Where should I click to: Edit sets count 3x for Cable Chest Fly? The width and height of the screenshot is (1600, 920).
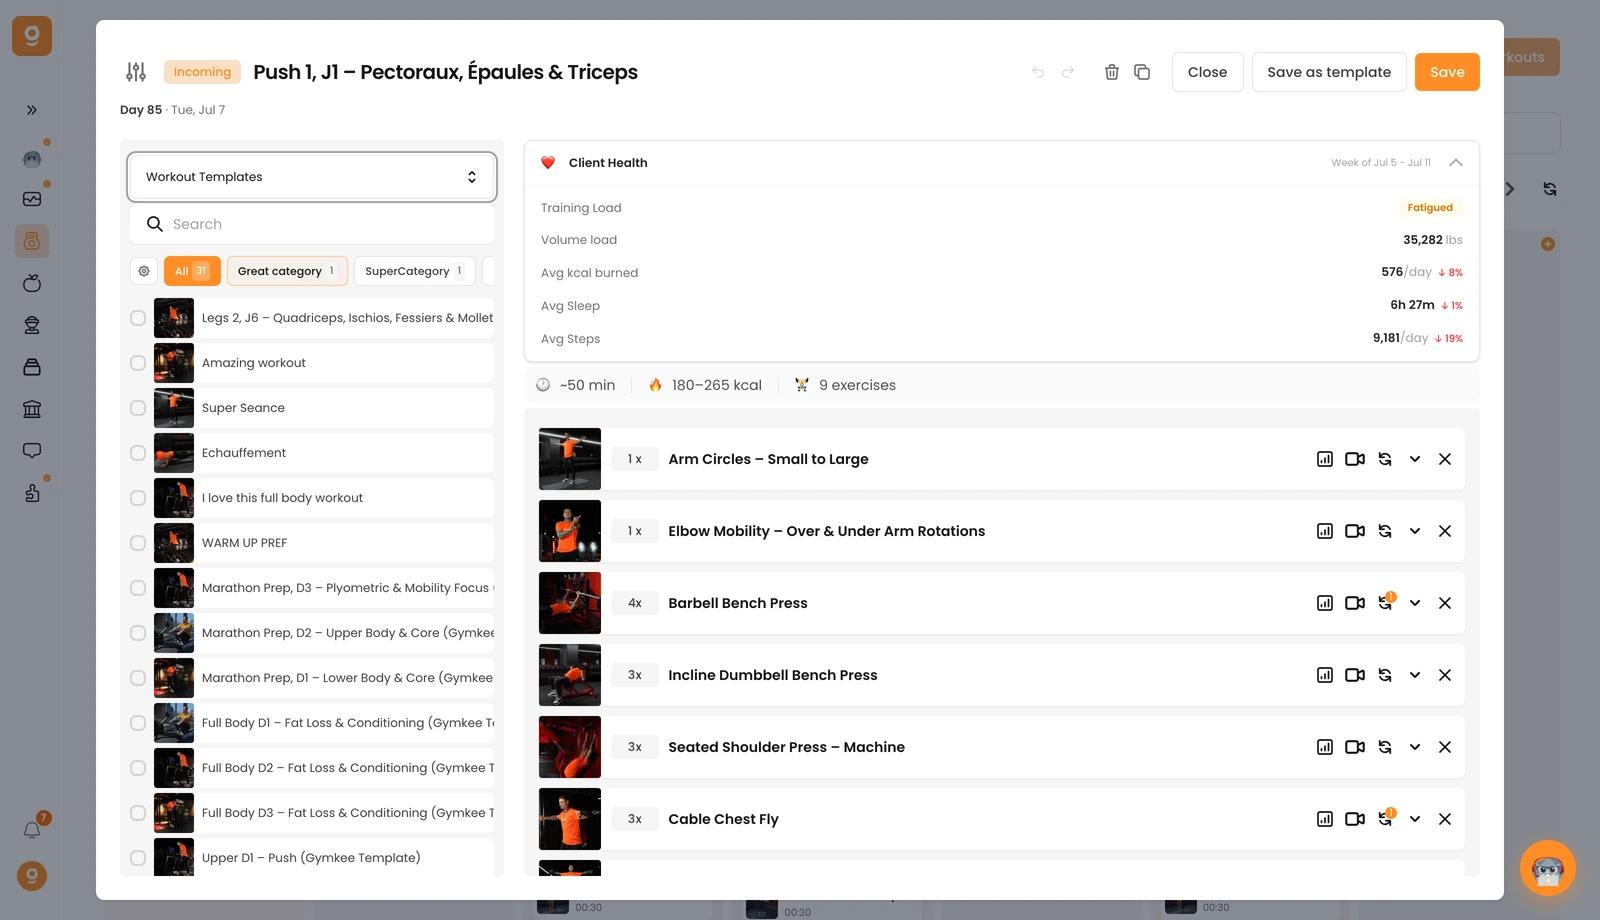635,819
